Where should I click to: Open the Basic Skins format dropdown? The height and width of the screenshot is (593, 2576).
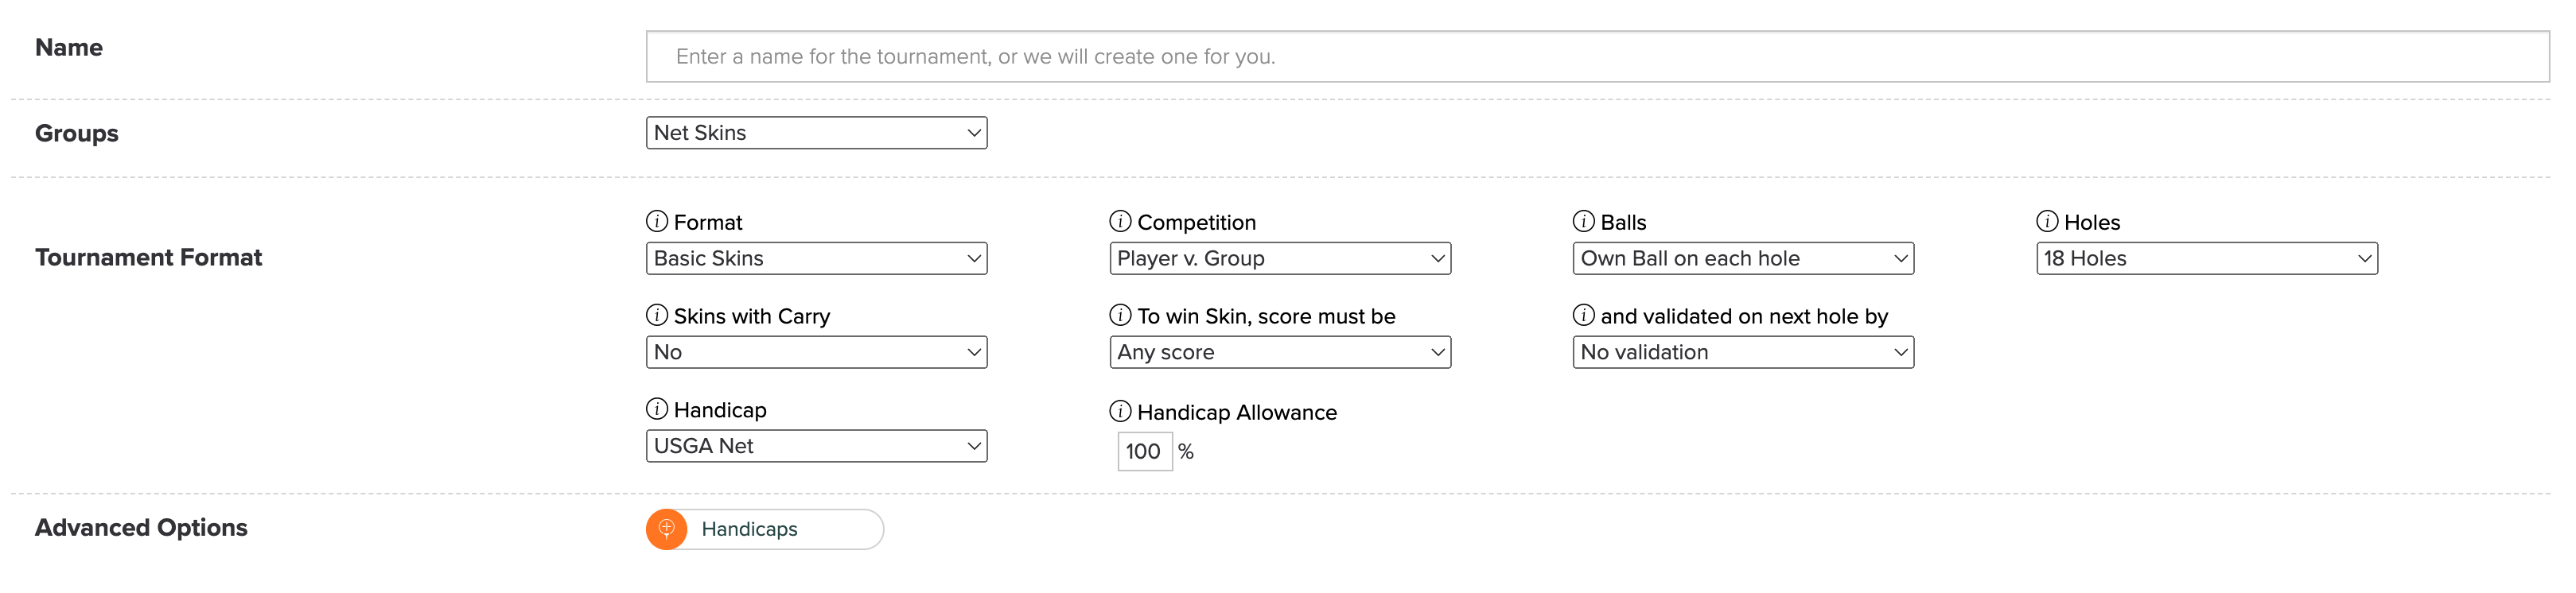point(816,258)
